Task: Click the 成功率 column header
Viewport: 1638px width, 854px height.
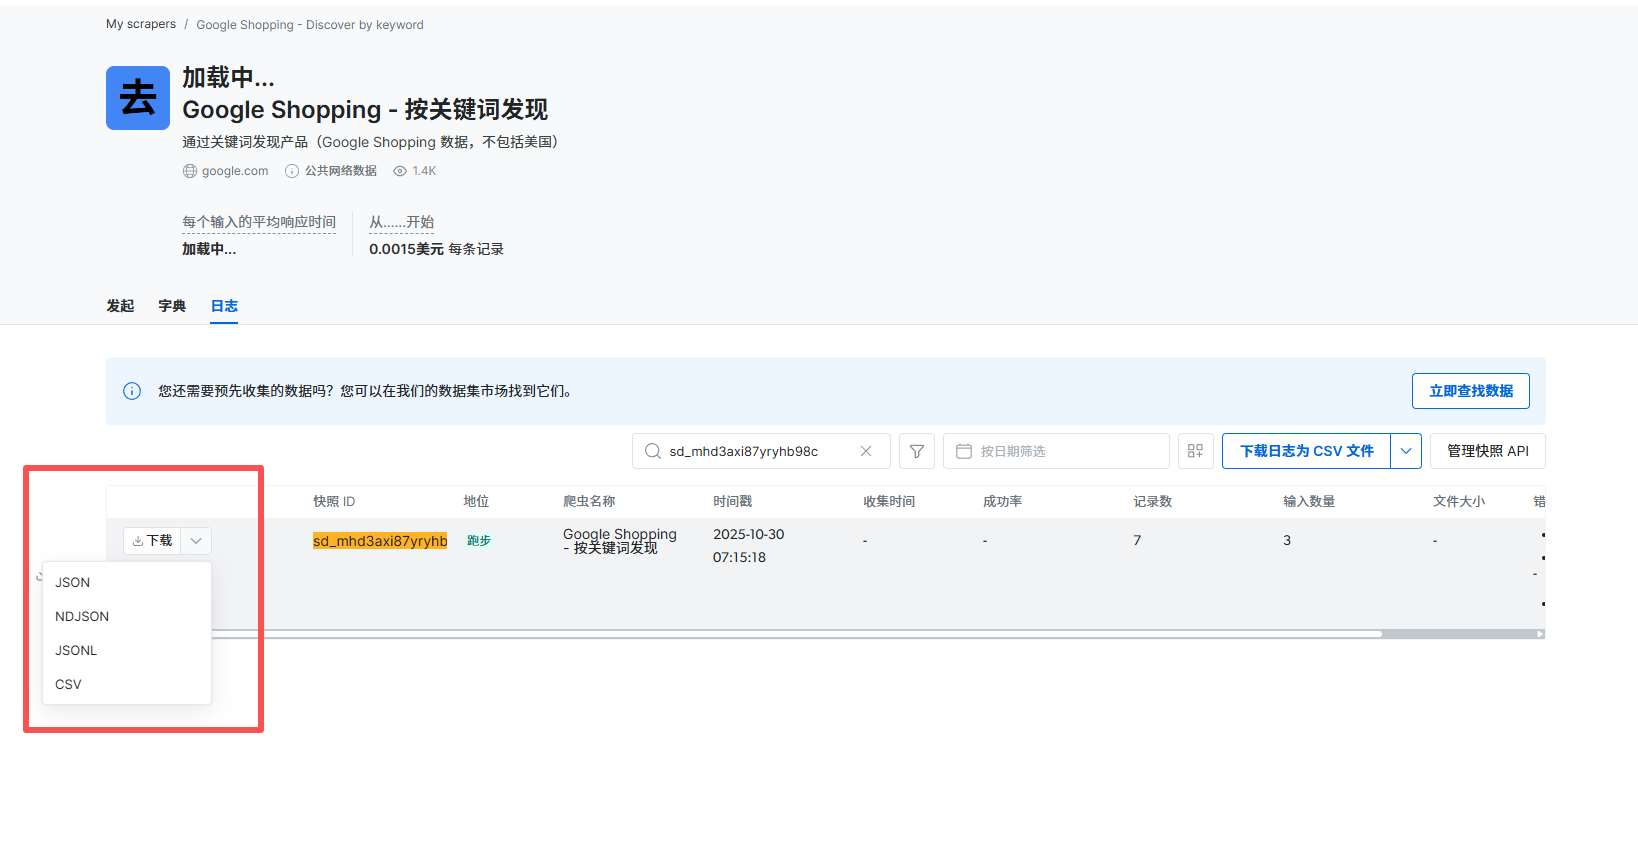Action: (x=1002, y=501)
